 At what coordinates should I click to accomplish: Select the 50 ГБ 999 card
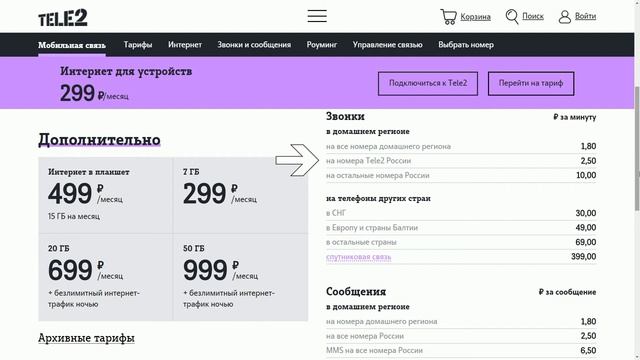click(x=240, y=277)
